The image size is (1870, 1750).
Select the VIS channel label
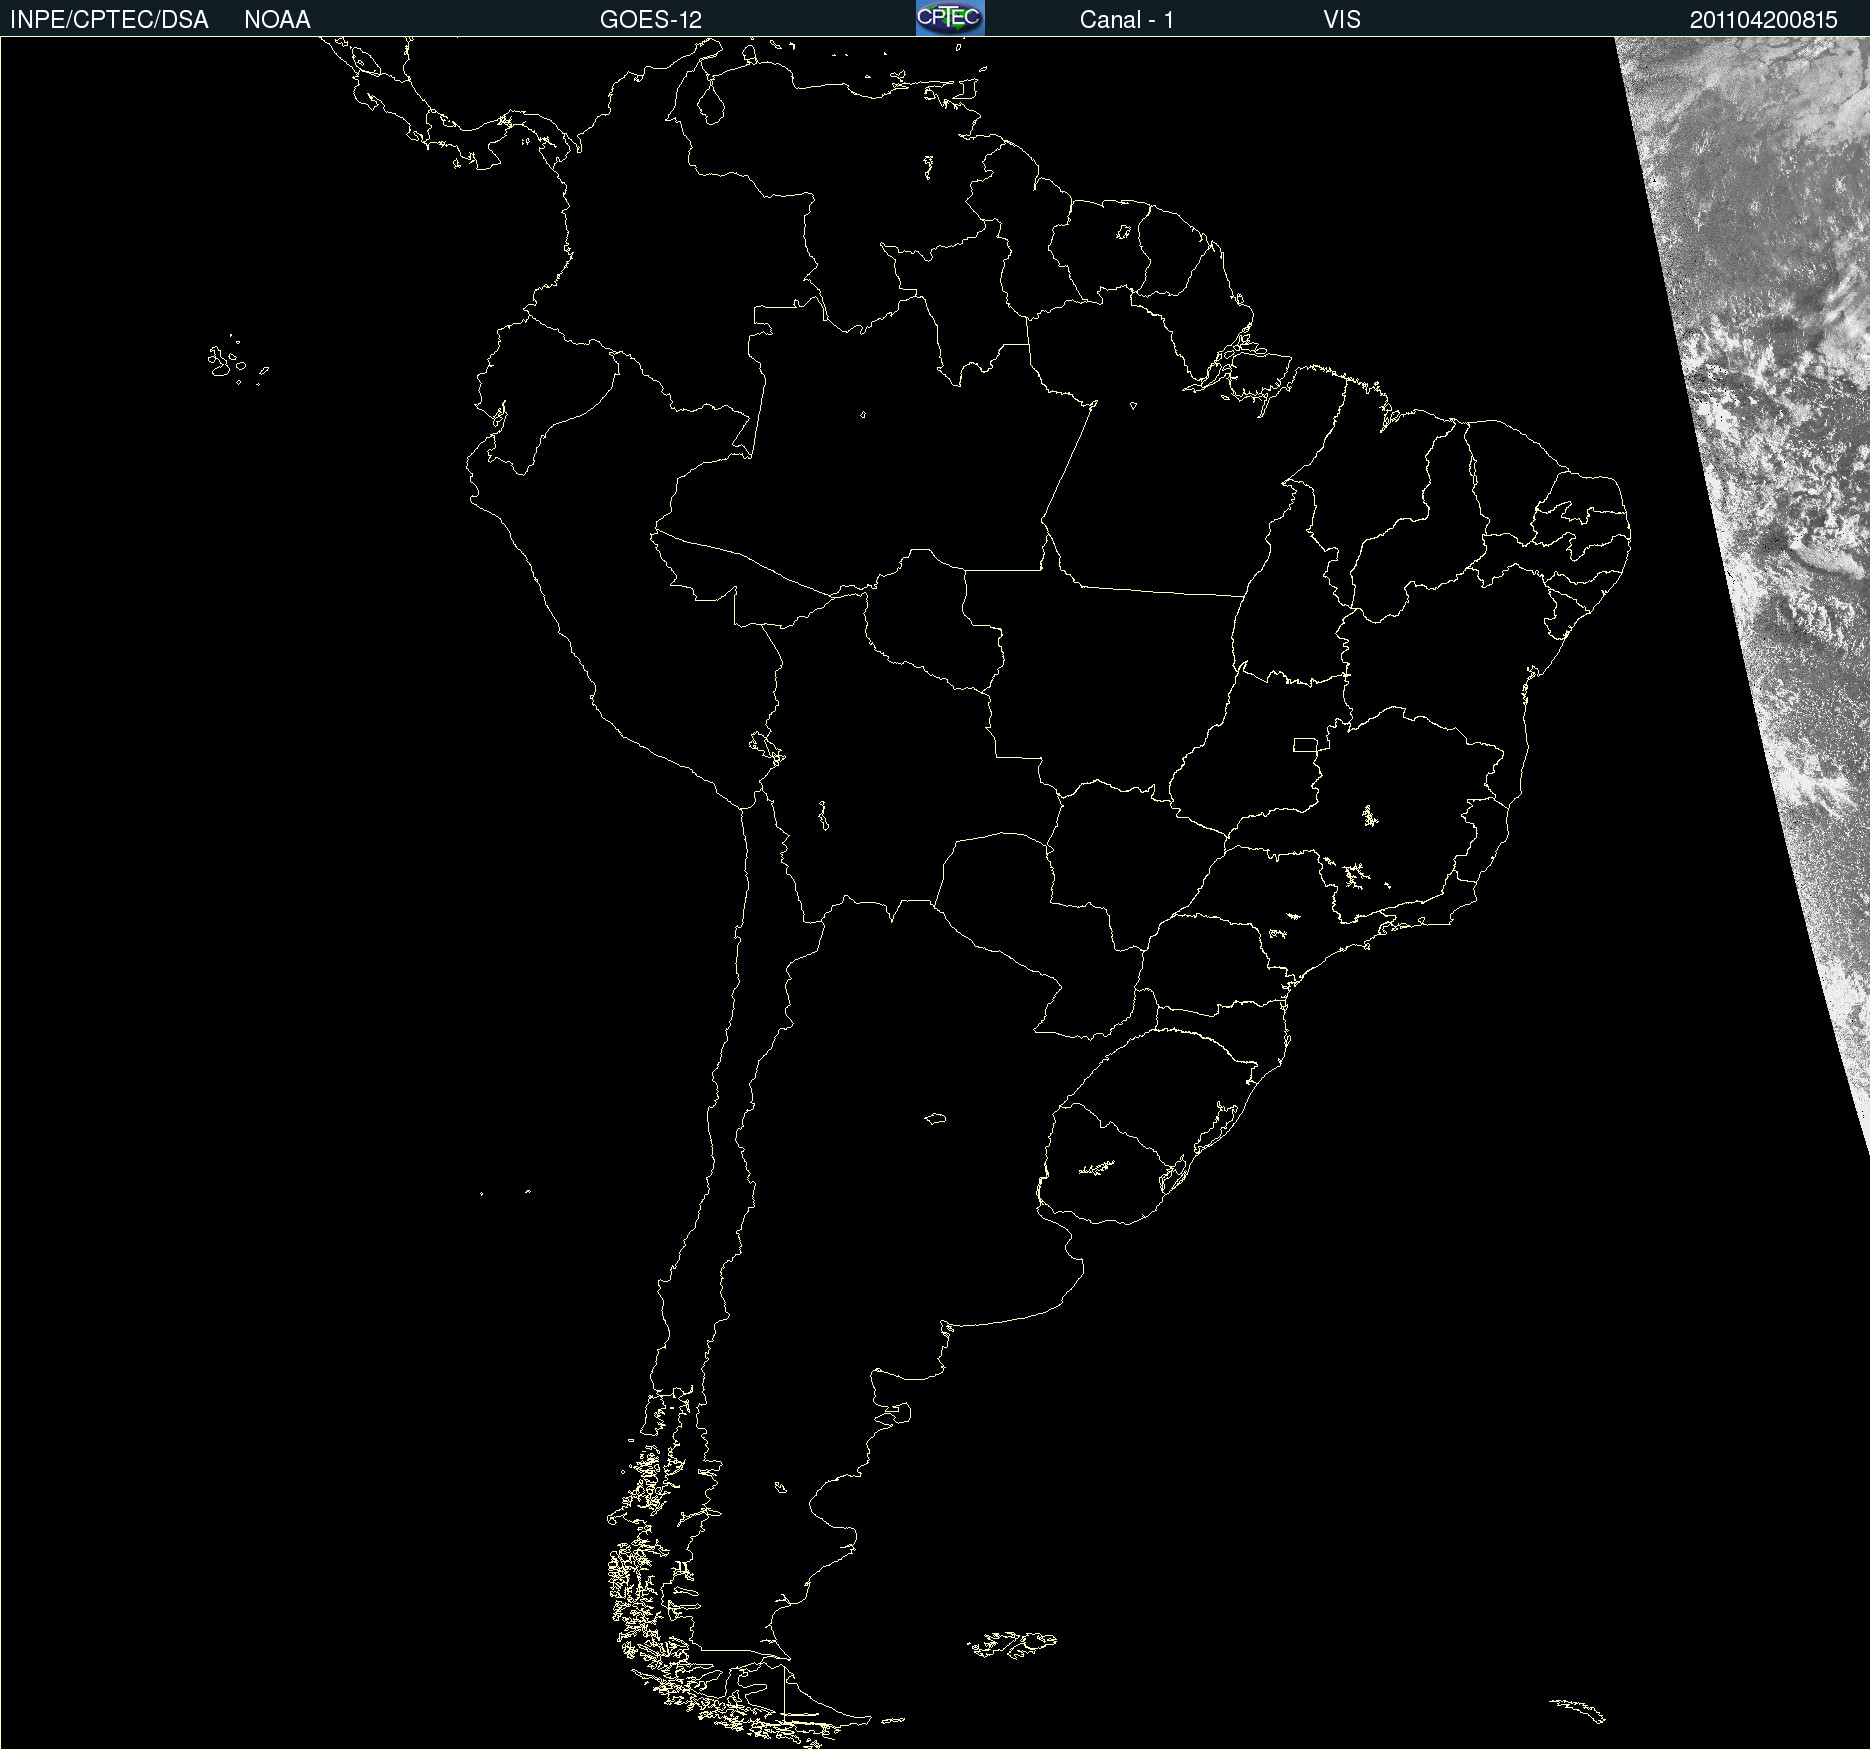point(1342,20)
